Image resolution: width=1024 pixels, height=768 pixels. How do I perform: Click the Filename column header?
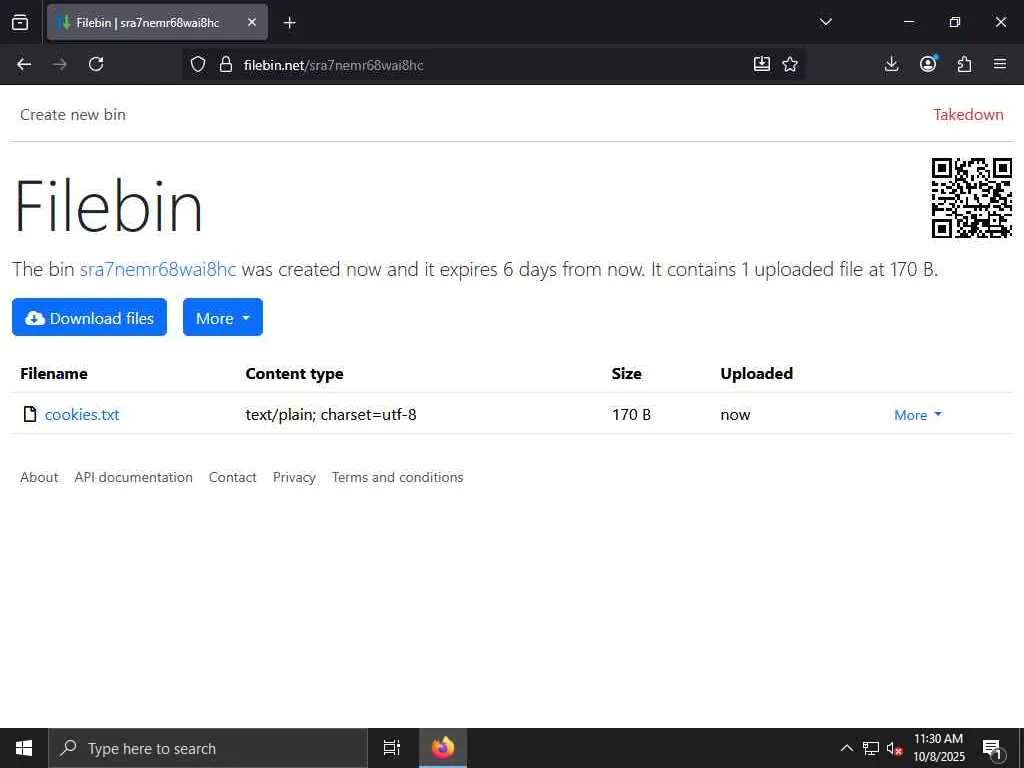(x=54, y=374)
